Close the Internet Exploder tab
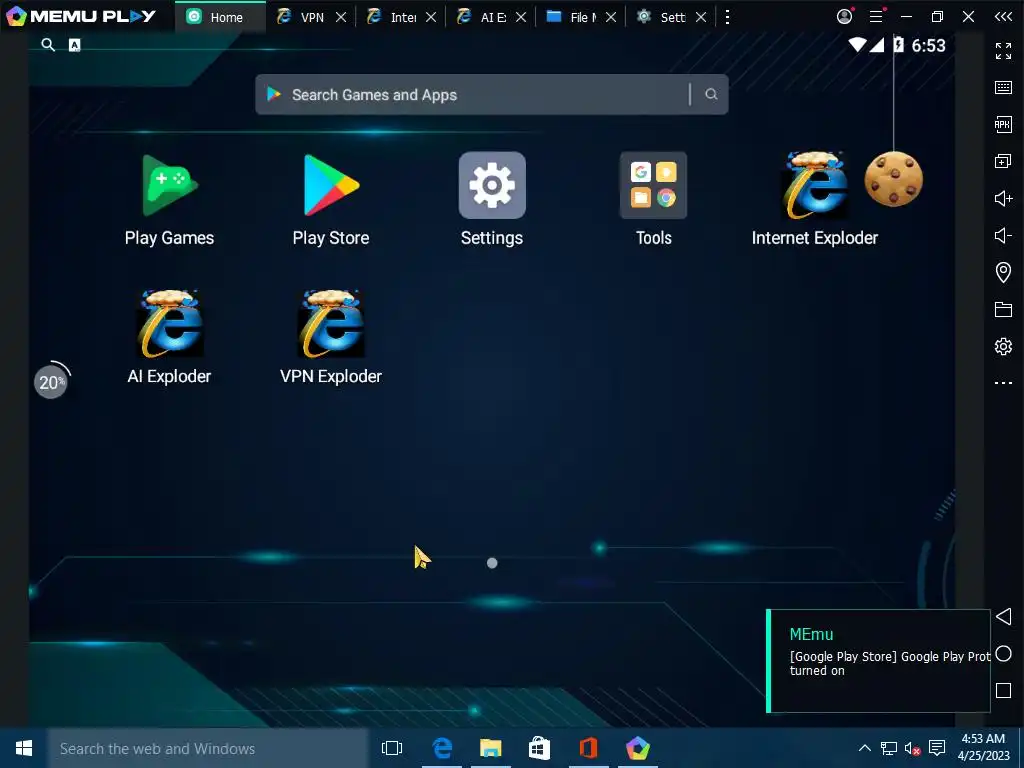Viewport: 1024px width, 768px height. pos(431,18)
